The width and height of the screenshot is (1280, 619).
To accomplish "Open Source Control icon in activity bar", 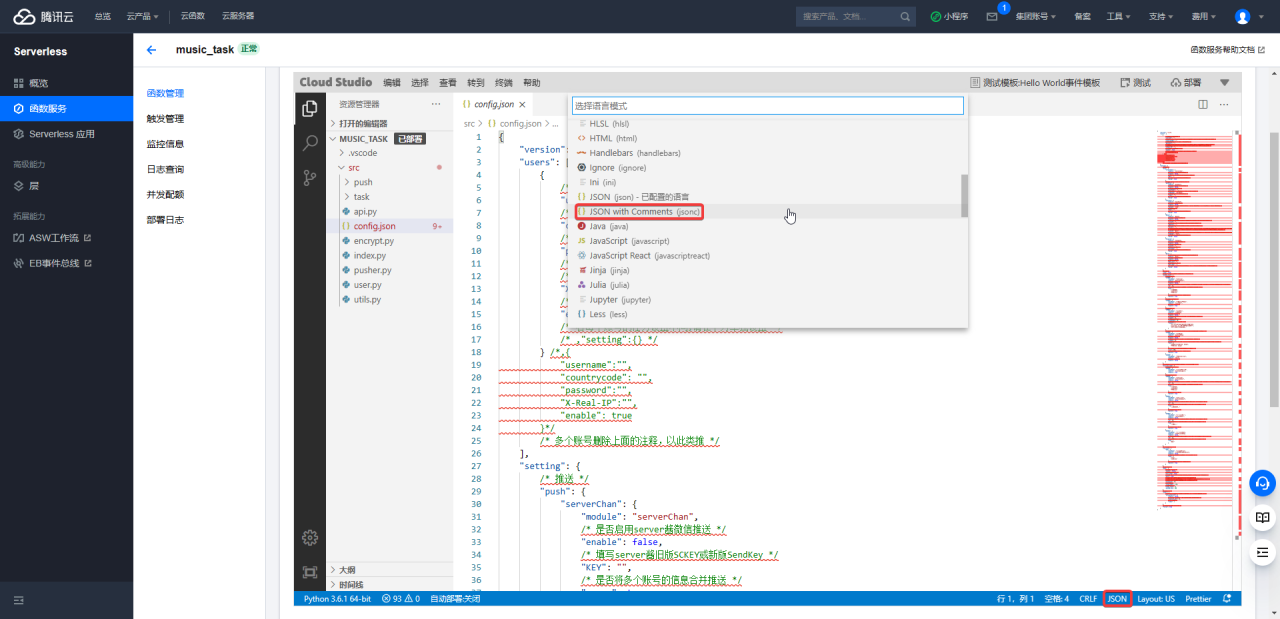I will pos(310,178).
